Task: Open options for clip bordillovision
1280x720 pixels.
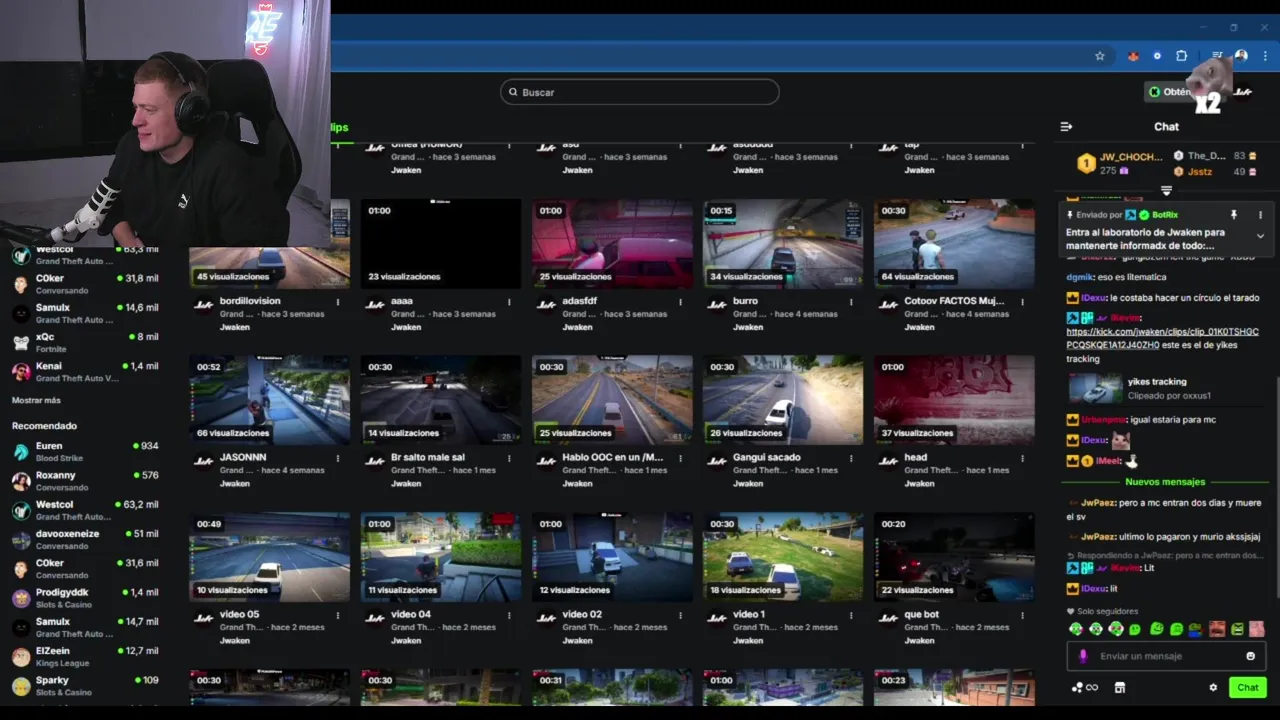Action: (x=337, y=301)
